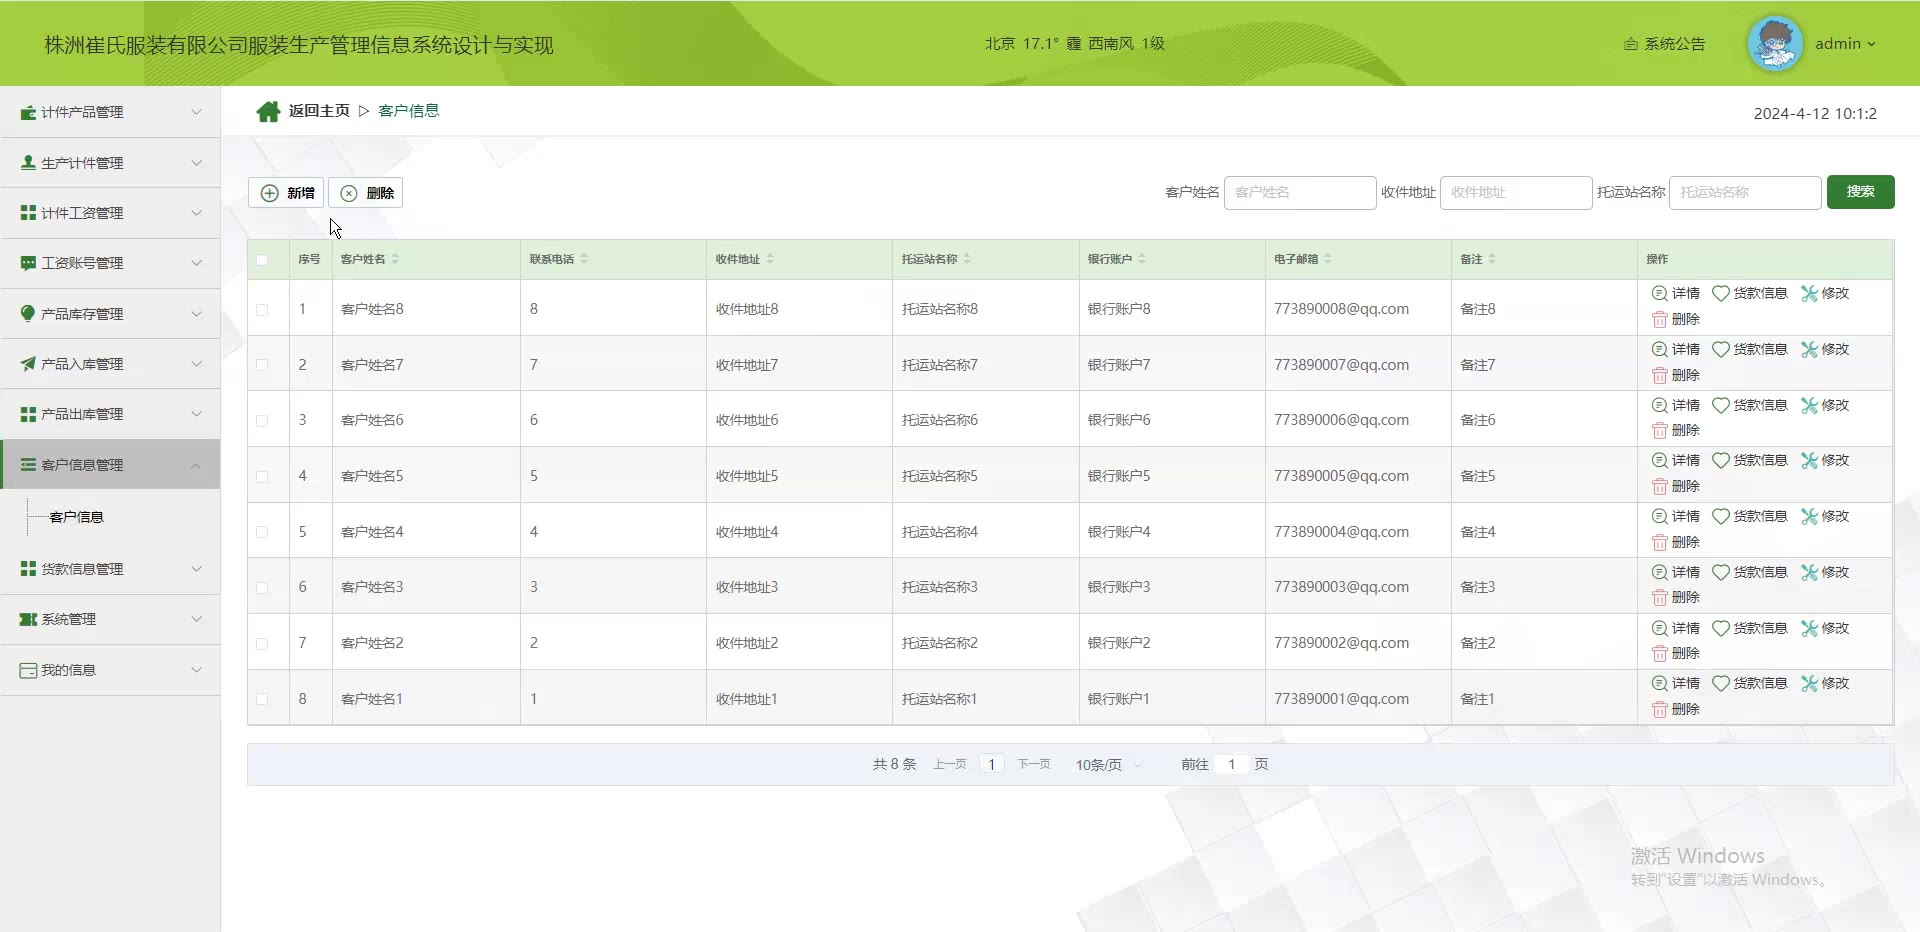Select 客户信息 submenu item in sidebar

click(77, 517)
